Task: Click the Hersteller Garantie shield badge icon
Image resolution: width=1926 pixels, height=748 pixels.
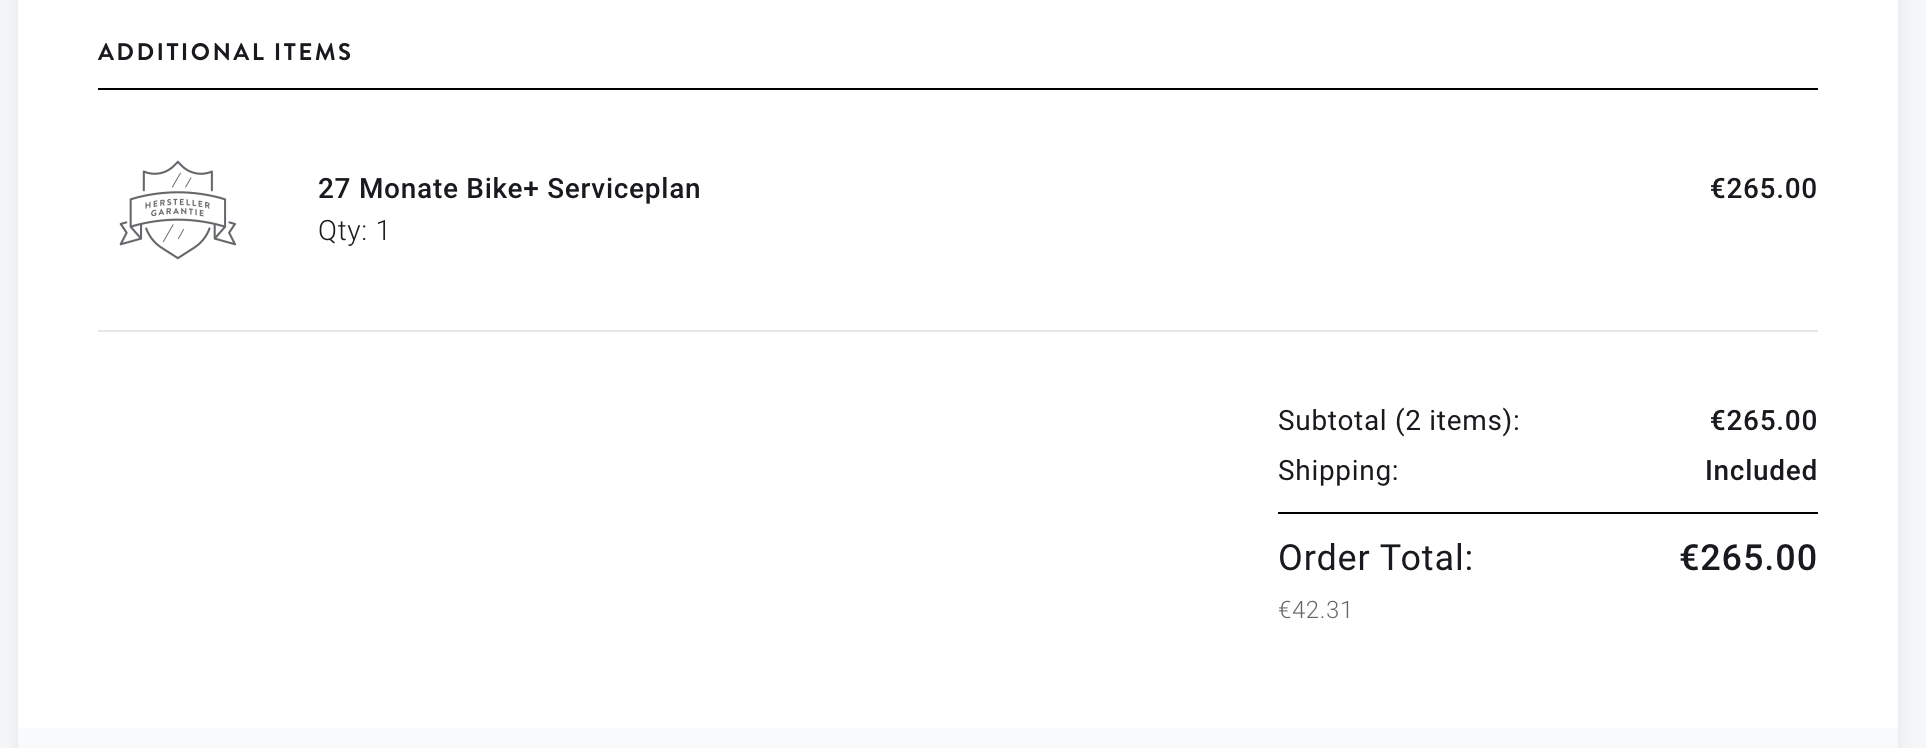Action: point(178,210)
